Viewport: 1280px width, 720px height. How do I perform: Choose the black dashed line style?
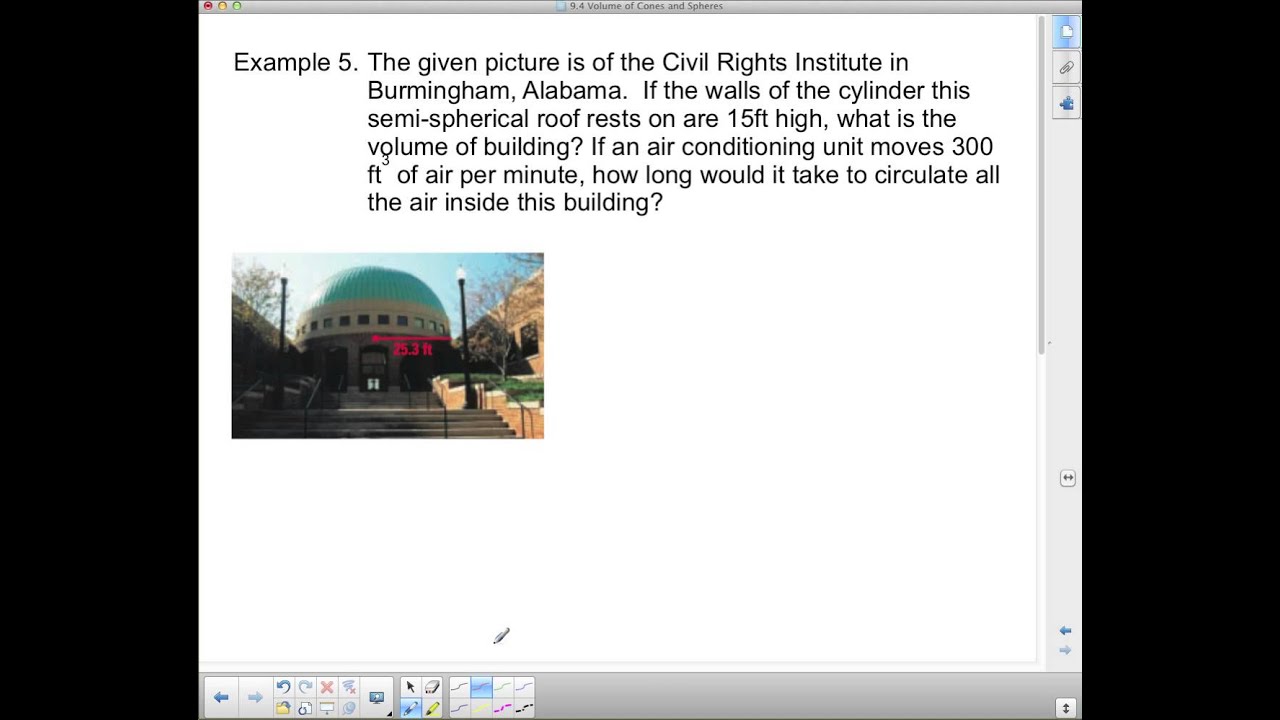[524, 708]
